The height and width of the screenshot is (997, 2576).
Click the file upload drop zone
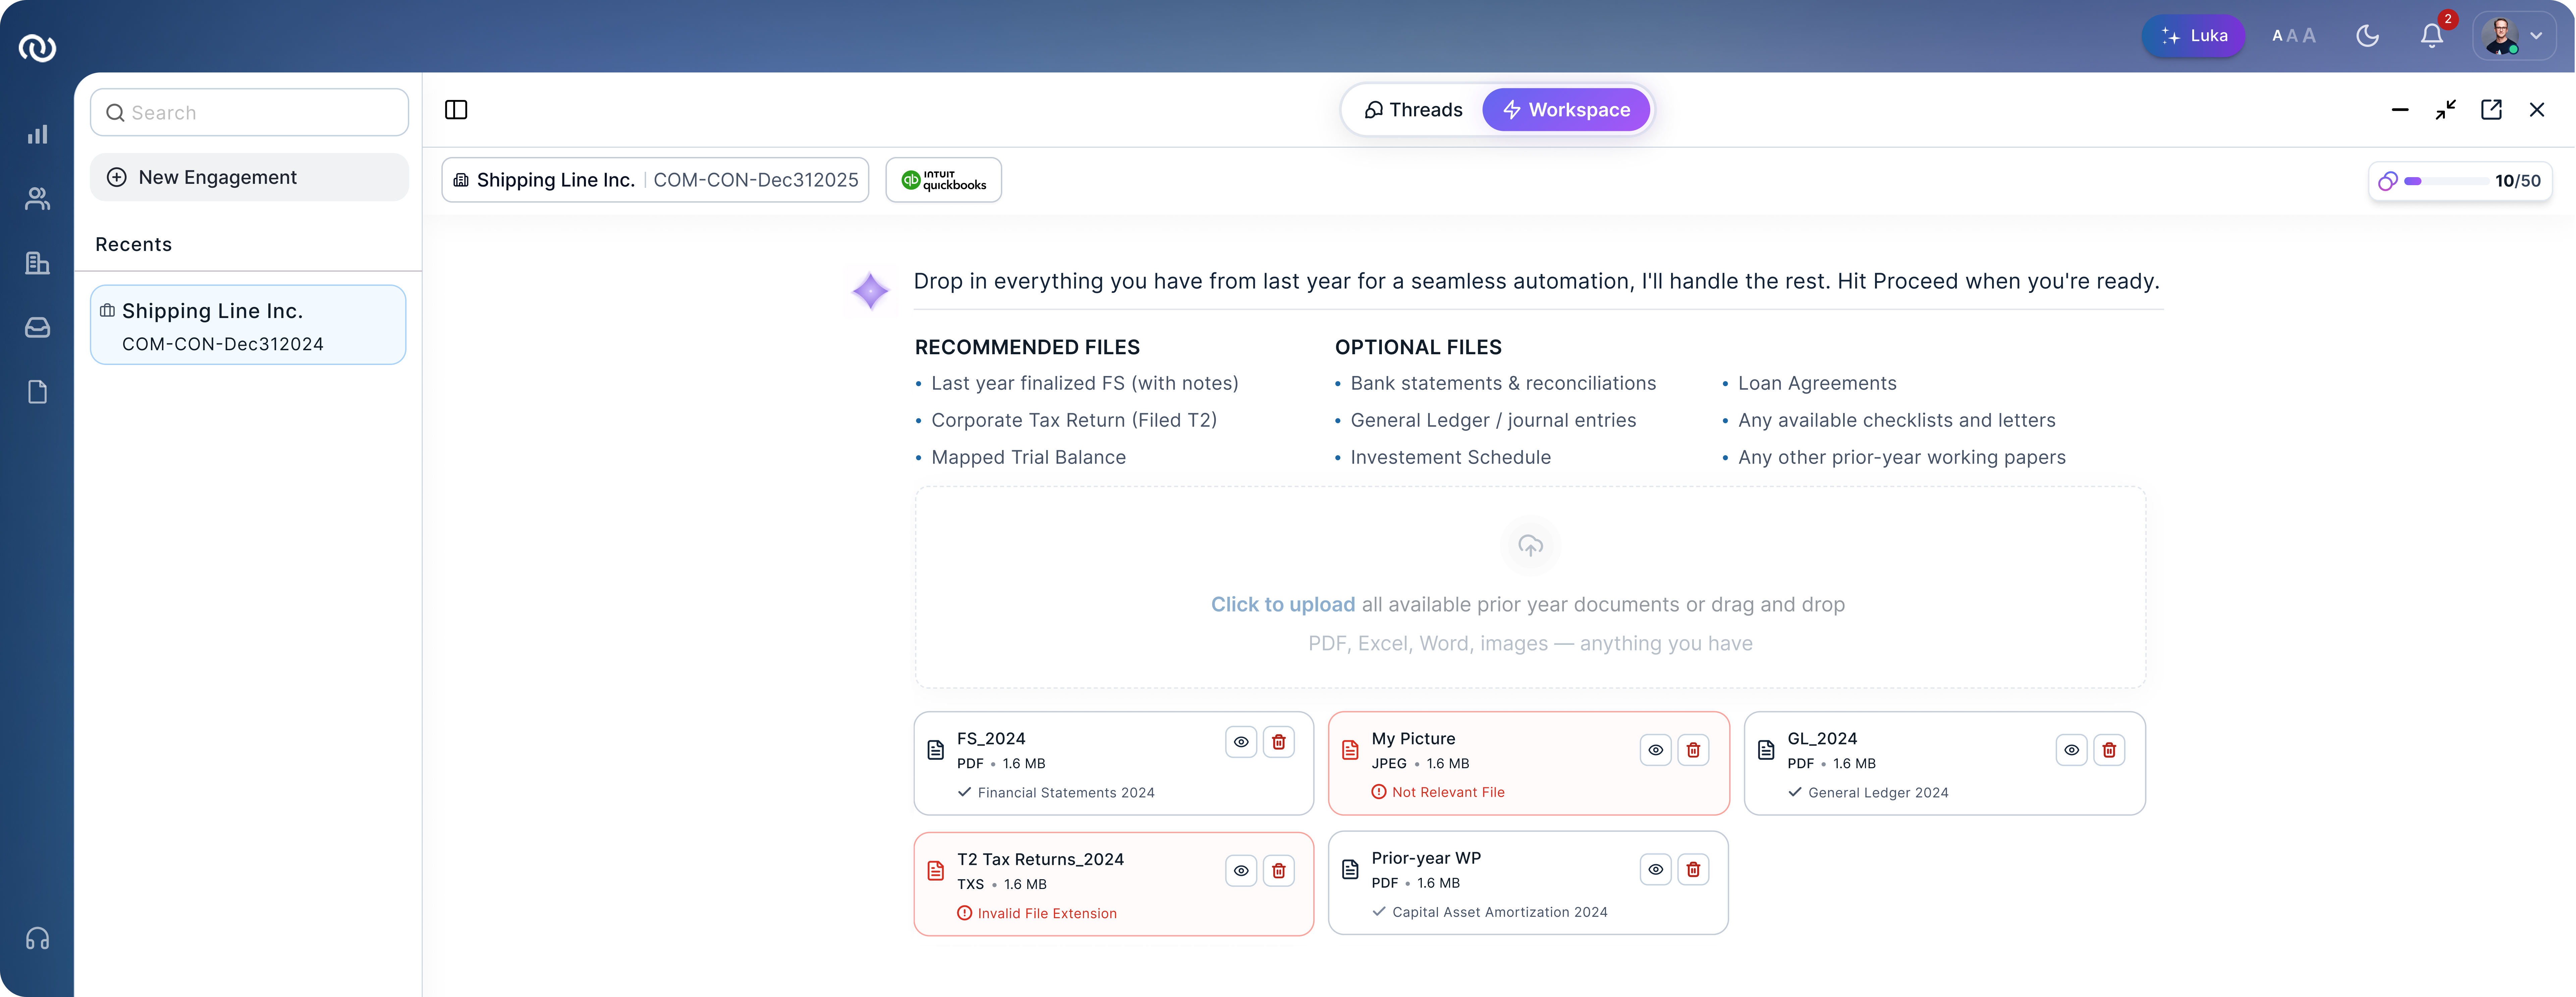point(1530,587)
